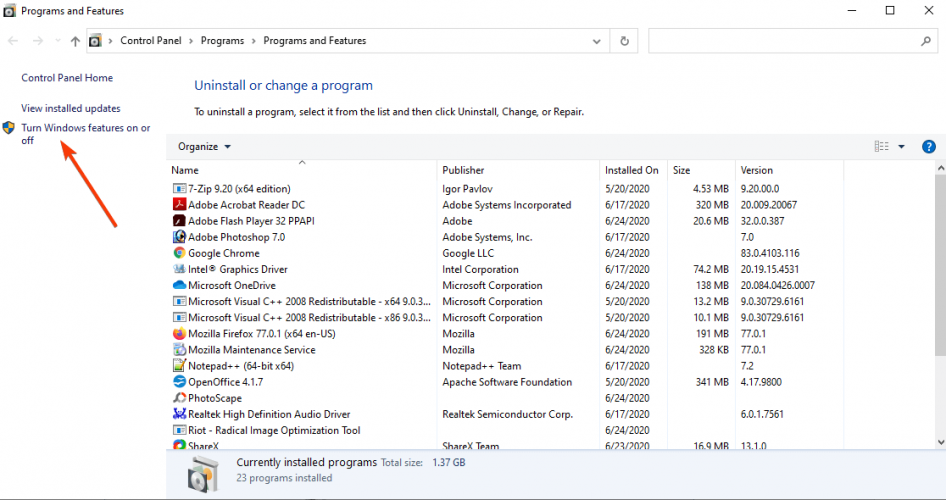Click the Adobe Flash Player icon

[x=179, y=221]
